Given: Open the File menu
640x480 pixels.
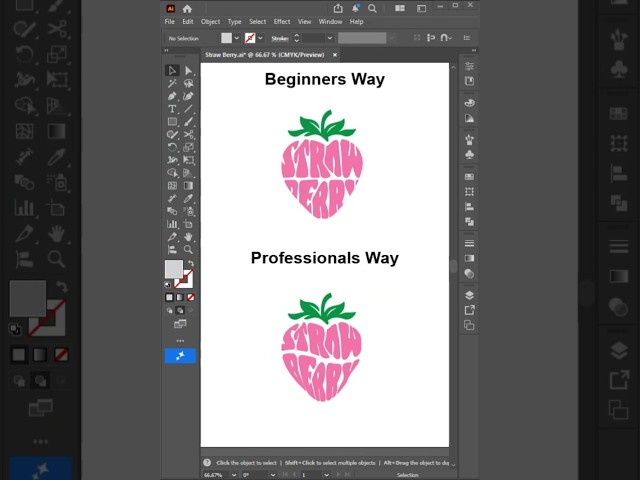Looking at the screenshot, I should click(170, 22).
